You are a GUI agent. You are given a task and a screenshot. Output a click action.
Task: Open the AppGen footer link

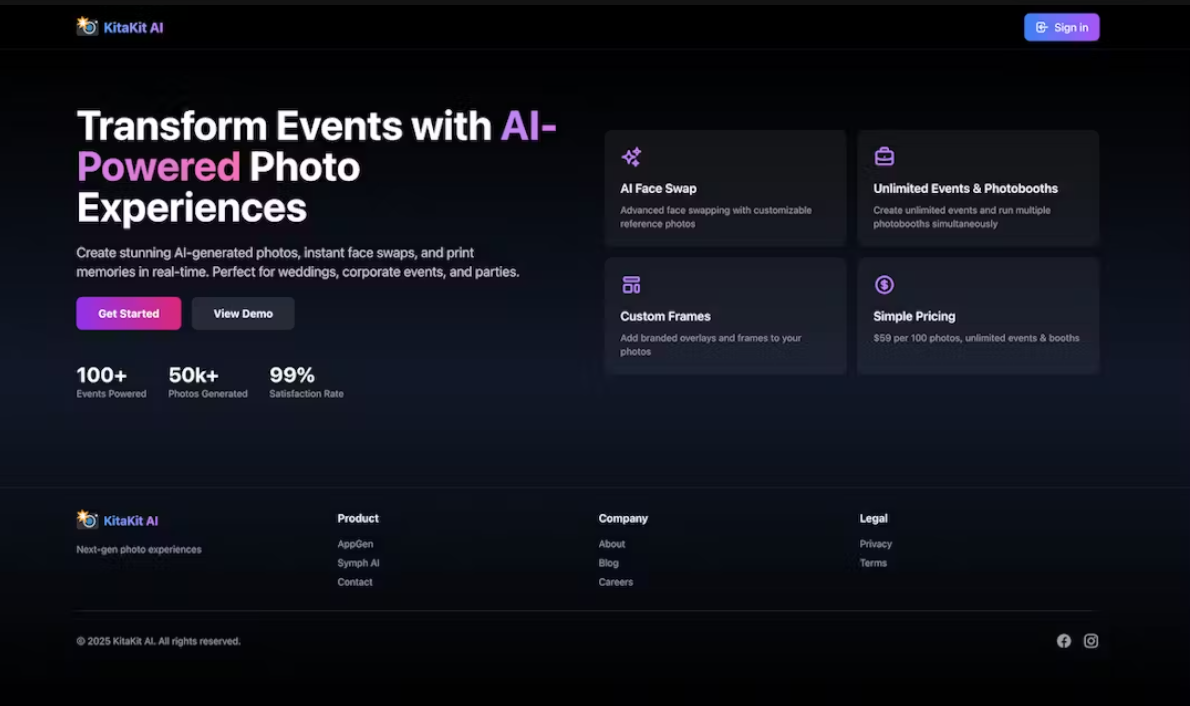tap(355, 544)
